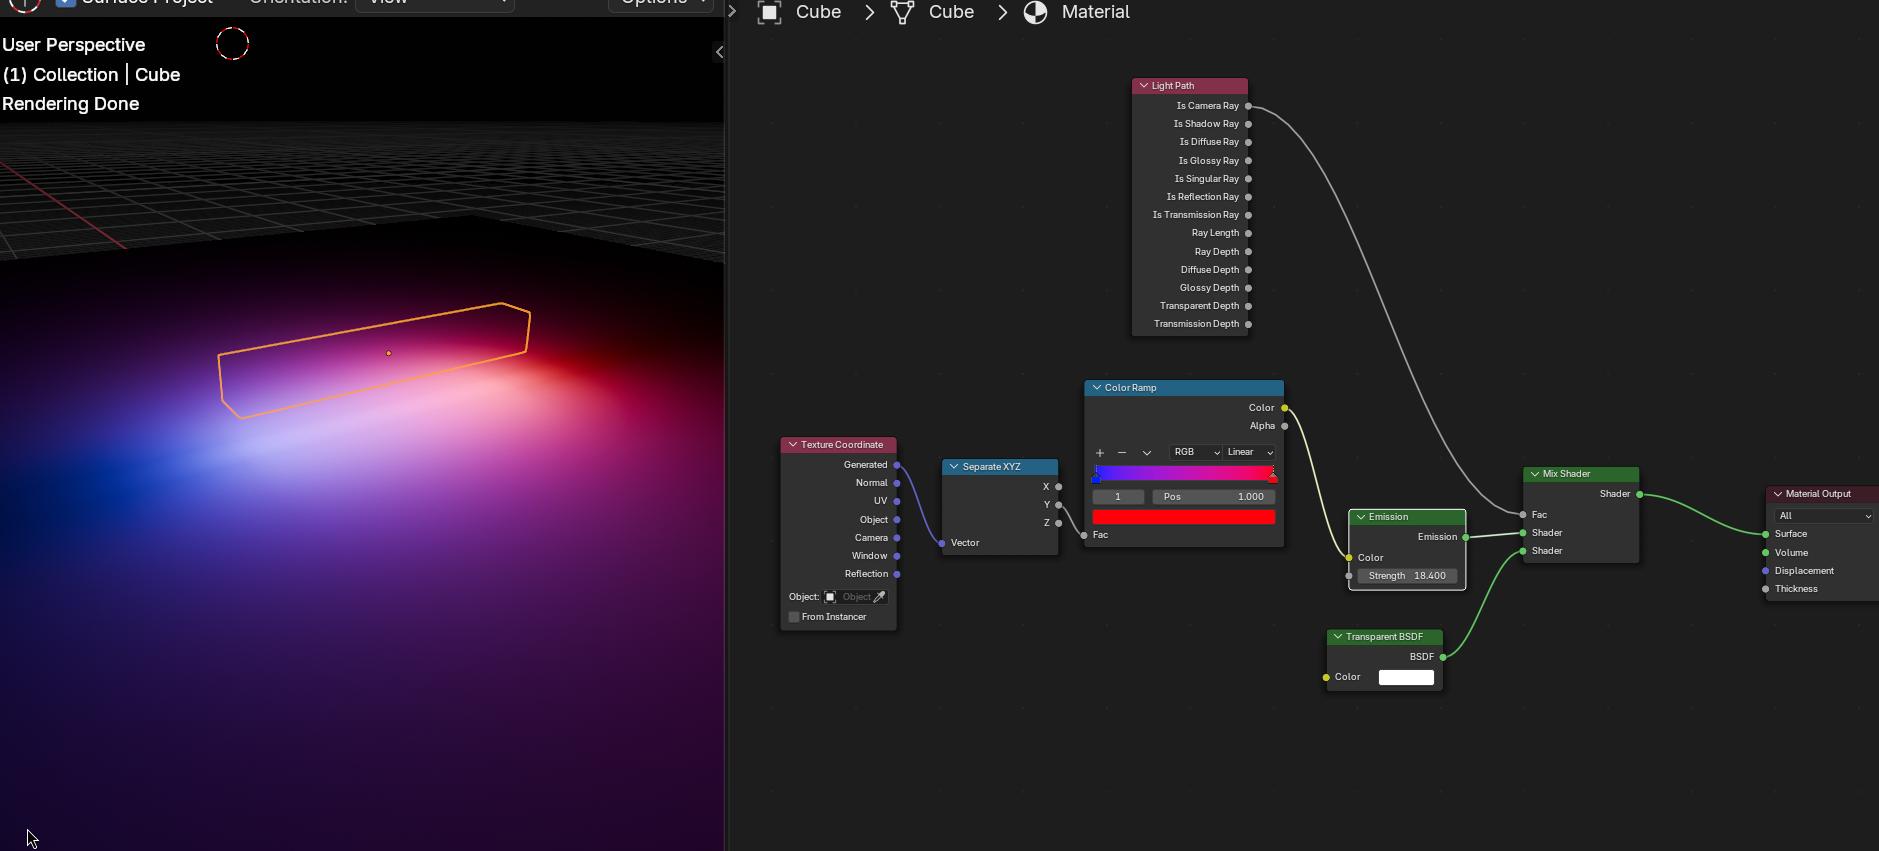Click the Emission node output socket
This screenshot has width=1879, height=851.
point(1466,537)
